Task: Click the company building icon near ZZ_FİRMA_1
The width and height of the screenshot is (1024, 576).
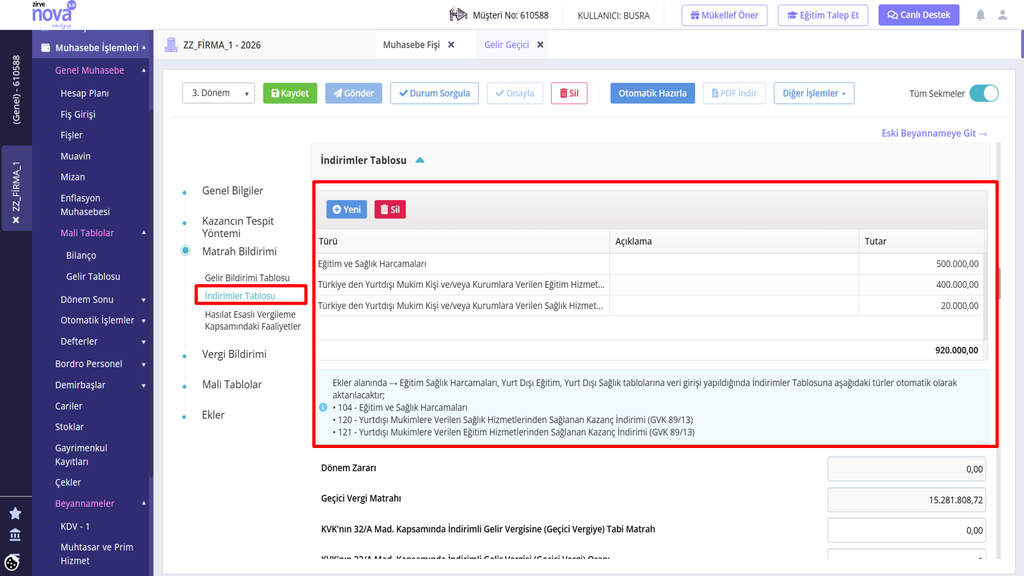Action: [x=171, y=45]
